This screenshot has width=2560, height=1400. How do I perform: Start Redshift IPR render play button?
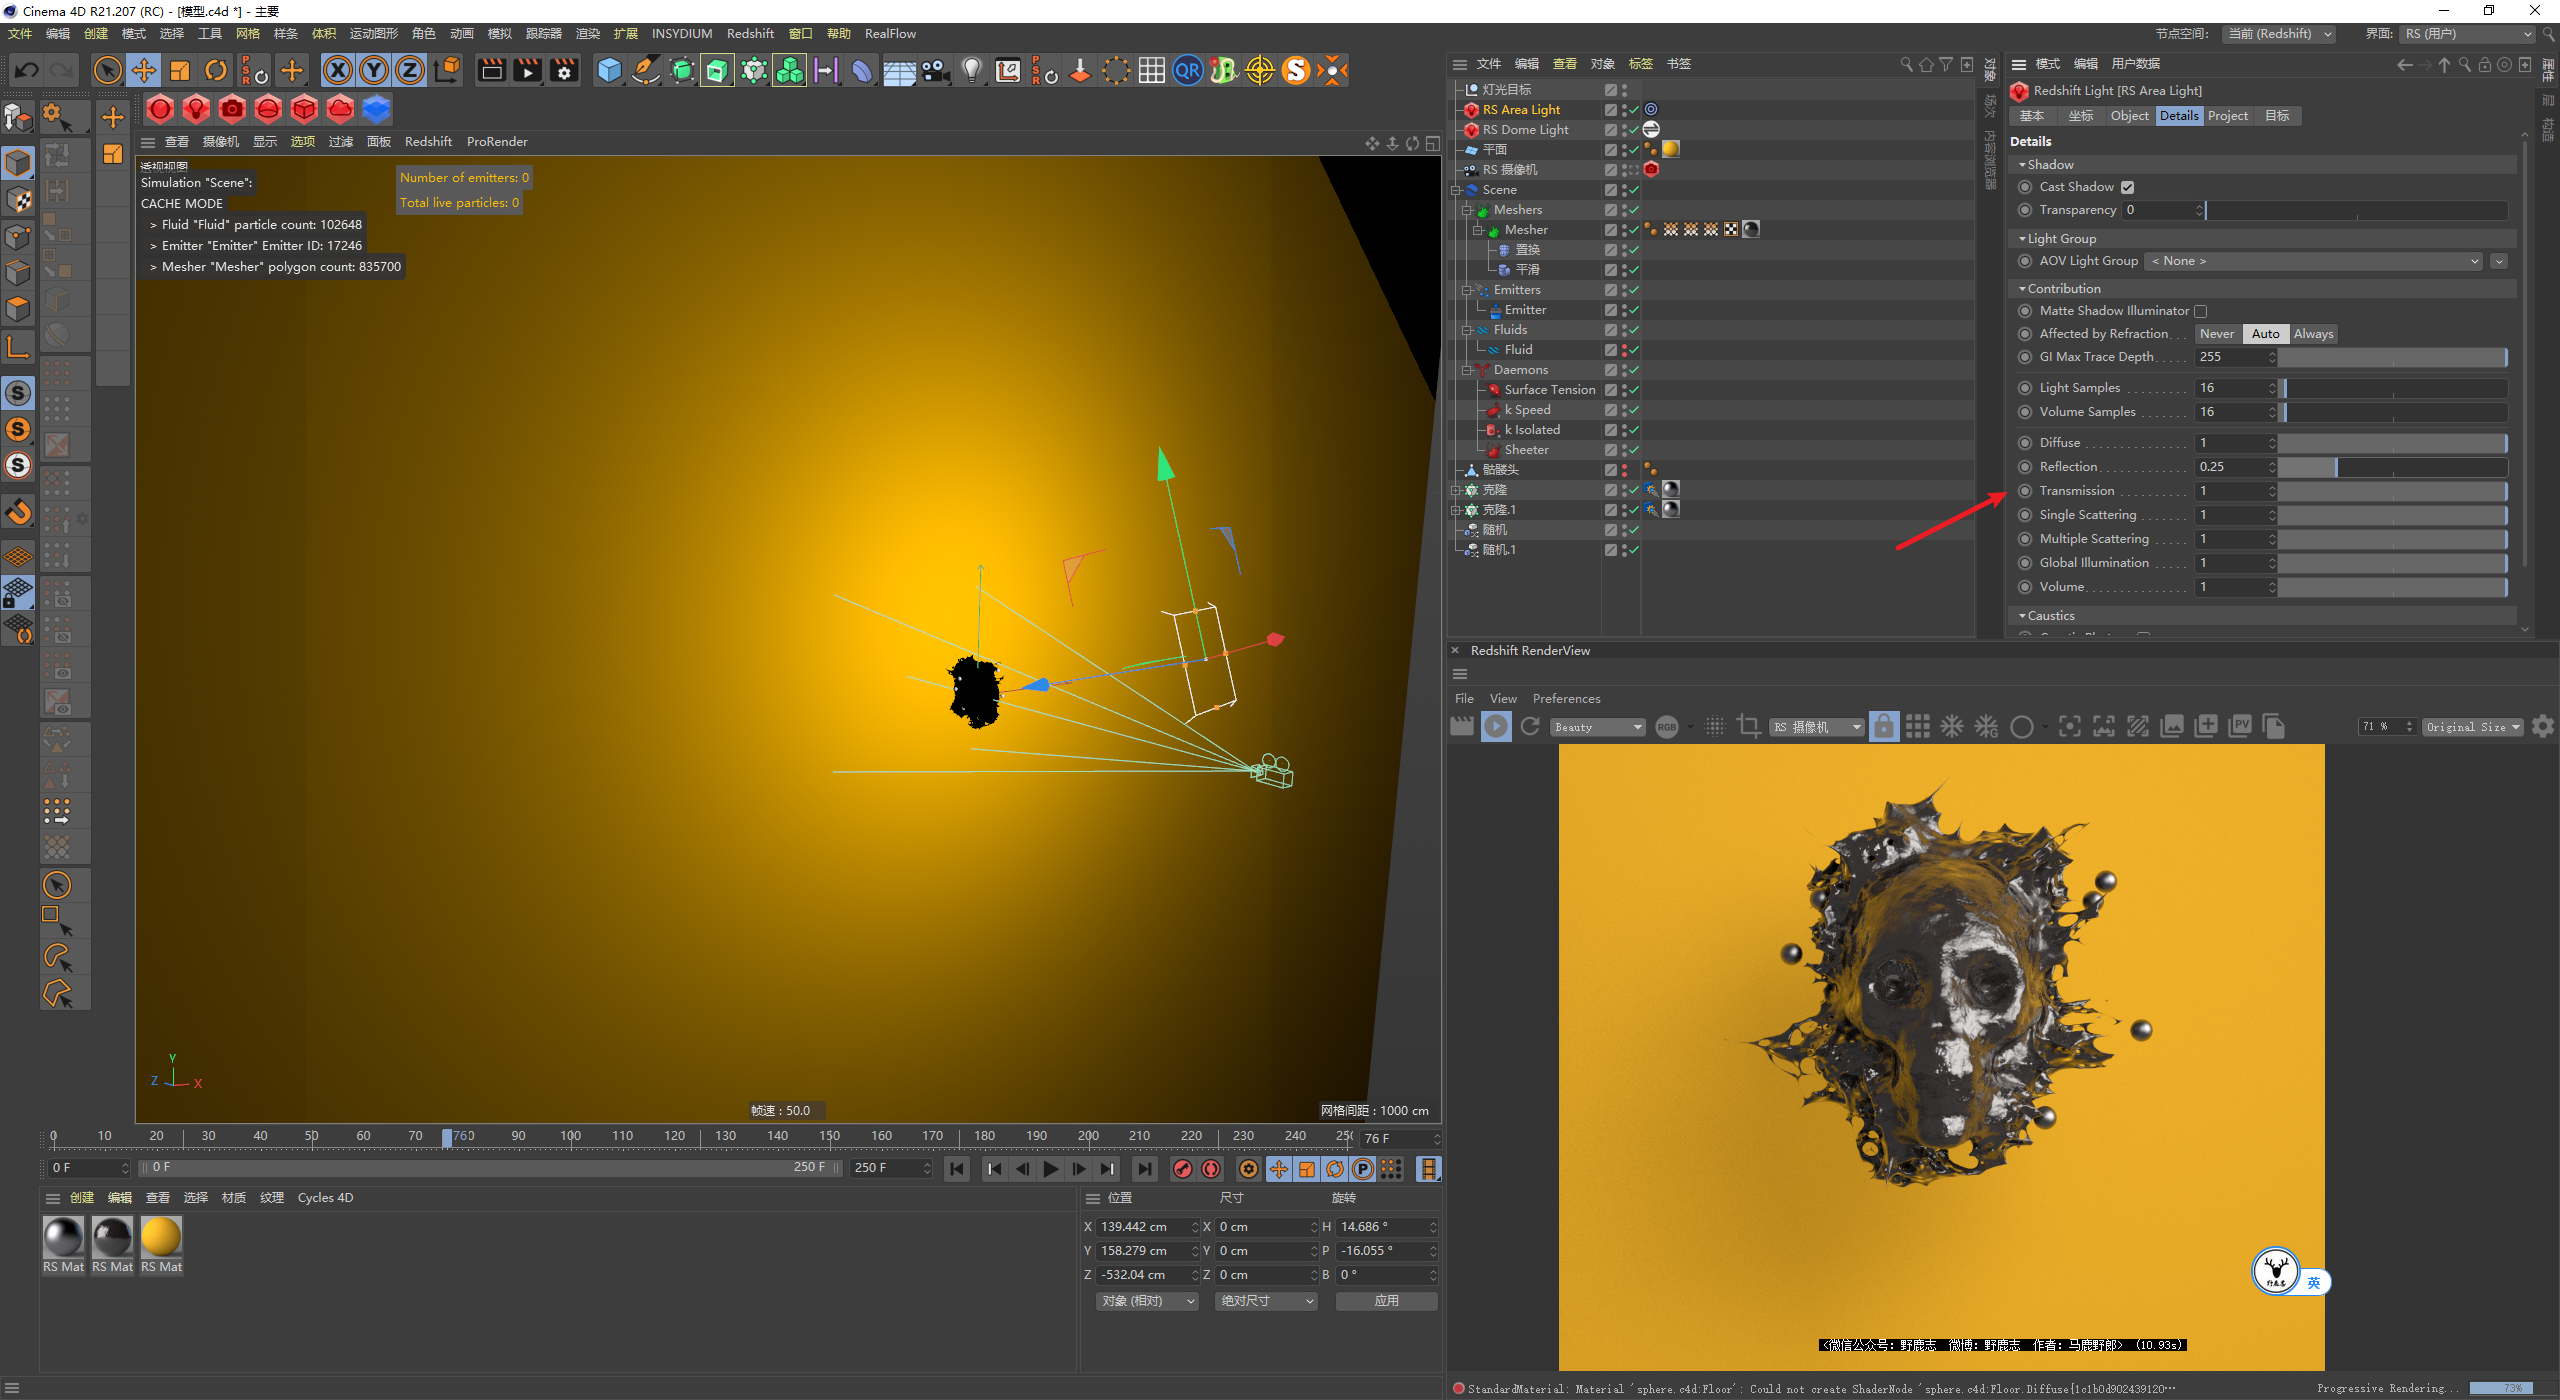(1496, 726)
